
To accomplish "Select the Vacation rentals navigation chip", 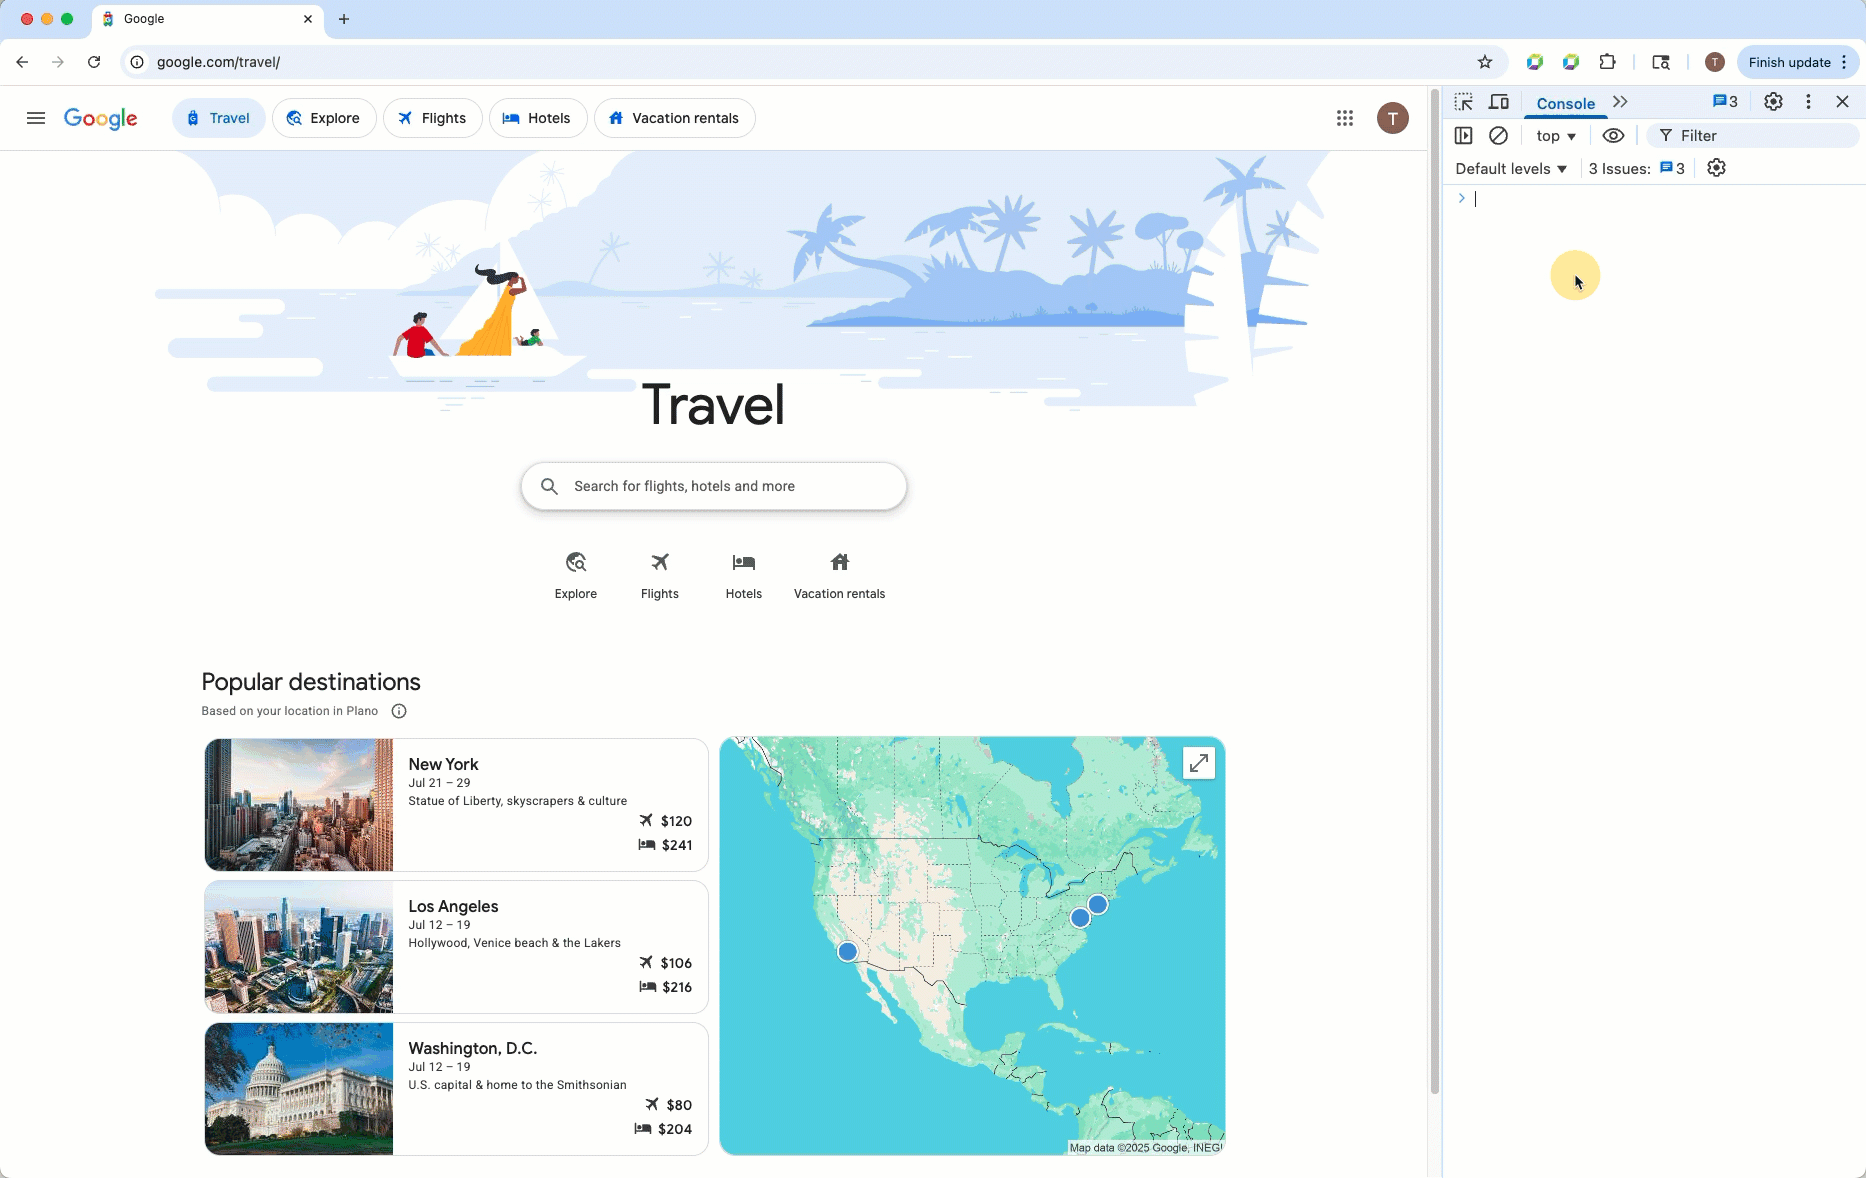I will point(675,118).
